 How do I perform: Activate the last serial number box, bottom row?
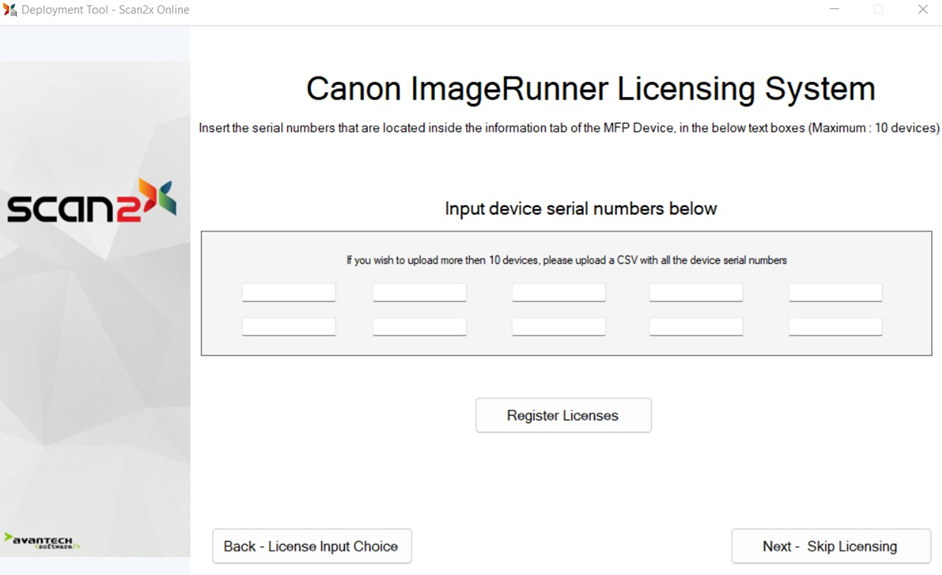834,326
